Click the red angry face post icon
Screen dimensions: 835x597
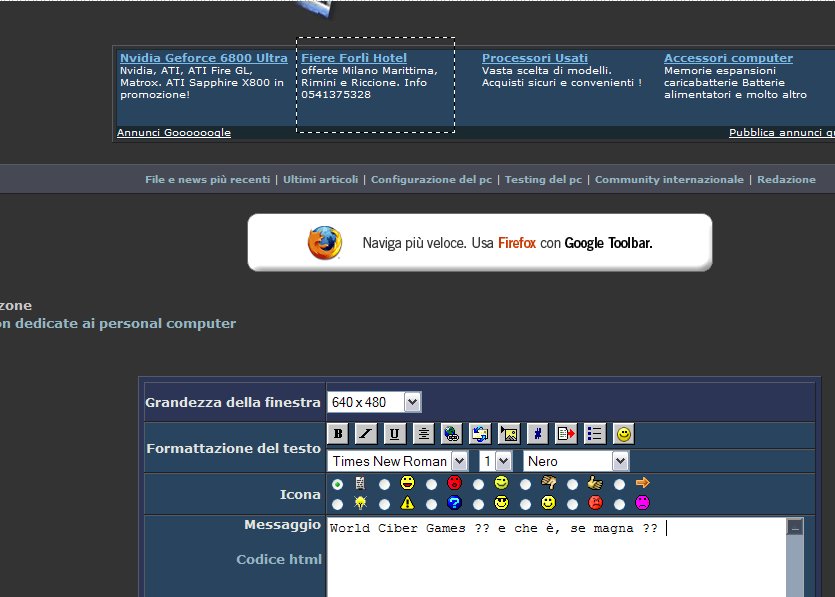tap(595, 503)
